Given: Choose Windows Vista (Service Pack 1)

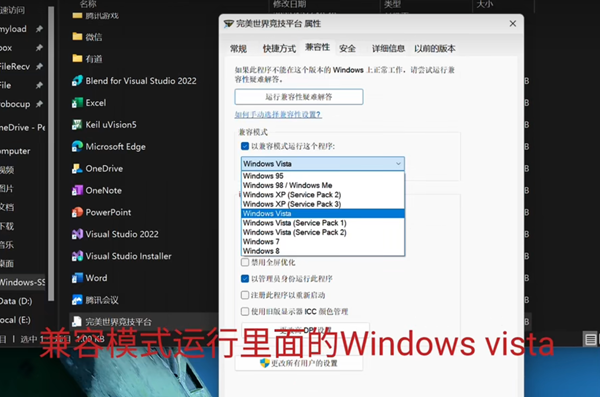Looking at the screenshot, I should coord(323,223).
